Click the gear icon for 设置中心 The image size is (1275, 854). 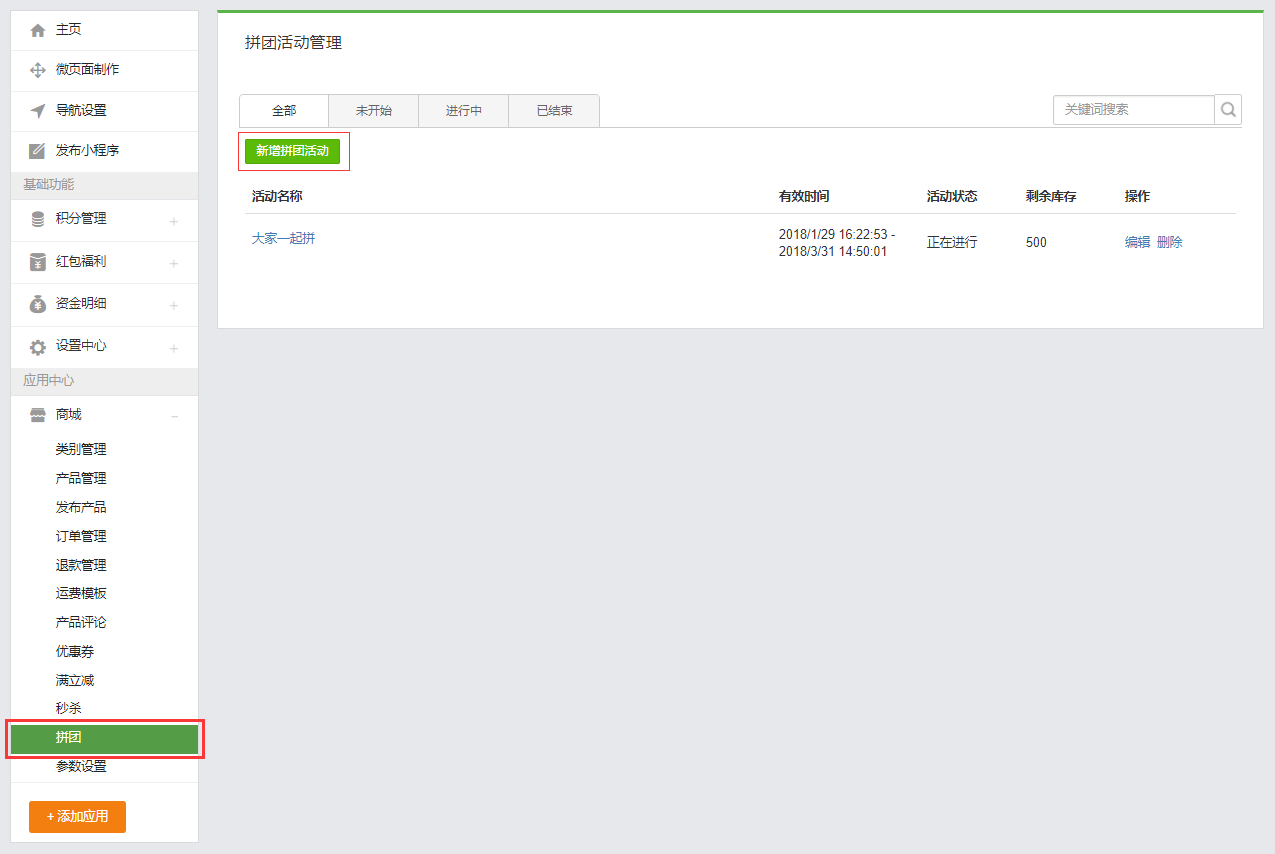click(38, 347)
